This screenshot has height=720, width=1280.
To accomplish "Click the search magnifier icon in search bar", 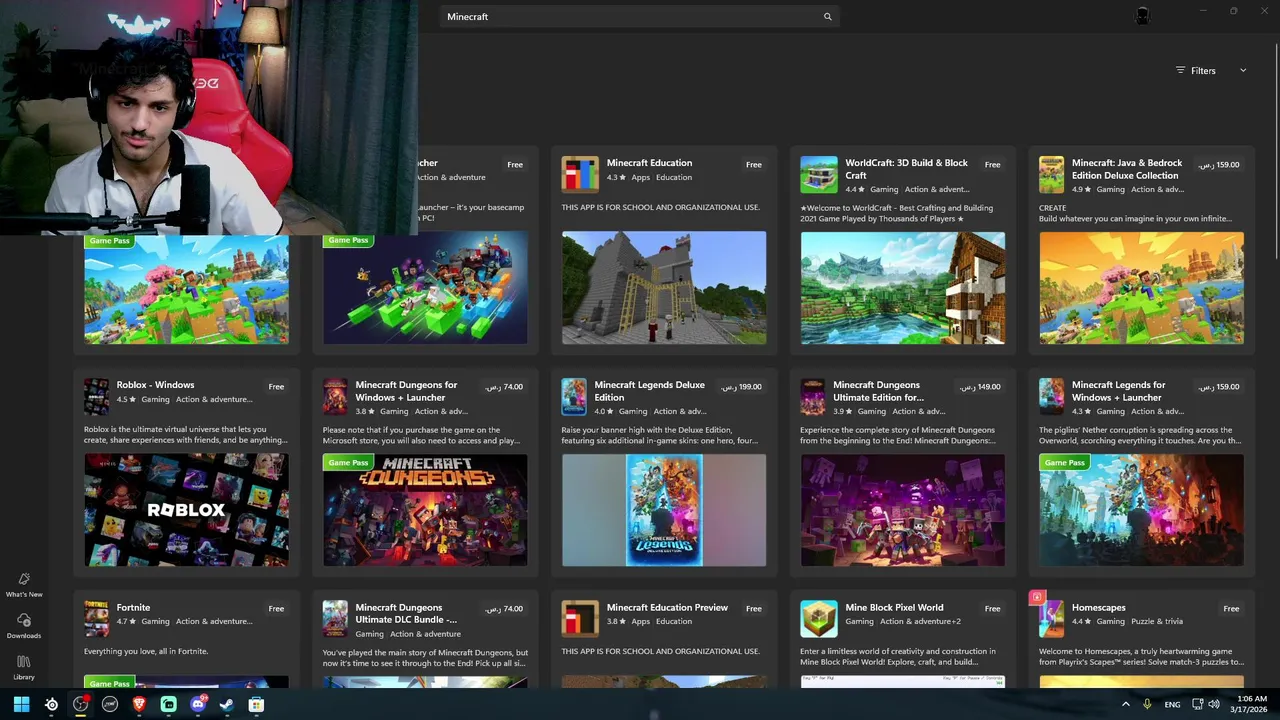I will (827, 17).
